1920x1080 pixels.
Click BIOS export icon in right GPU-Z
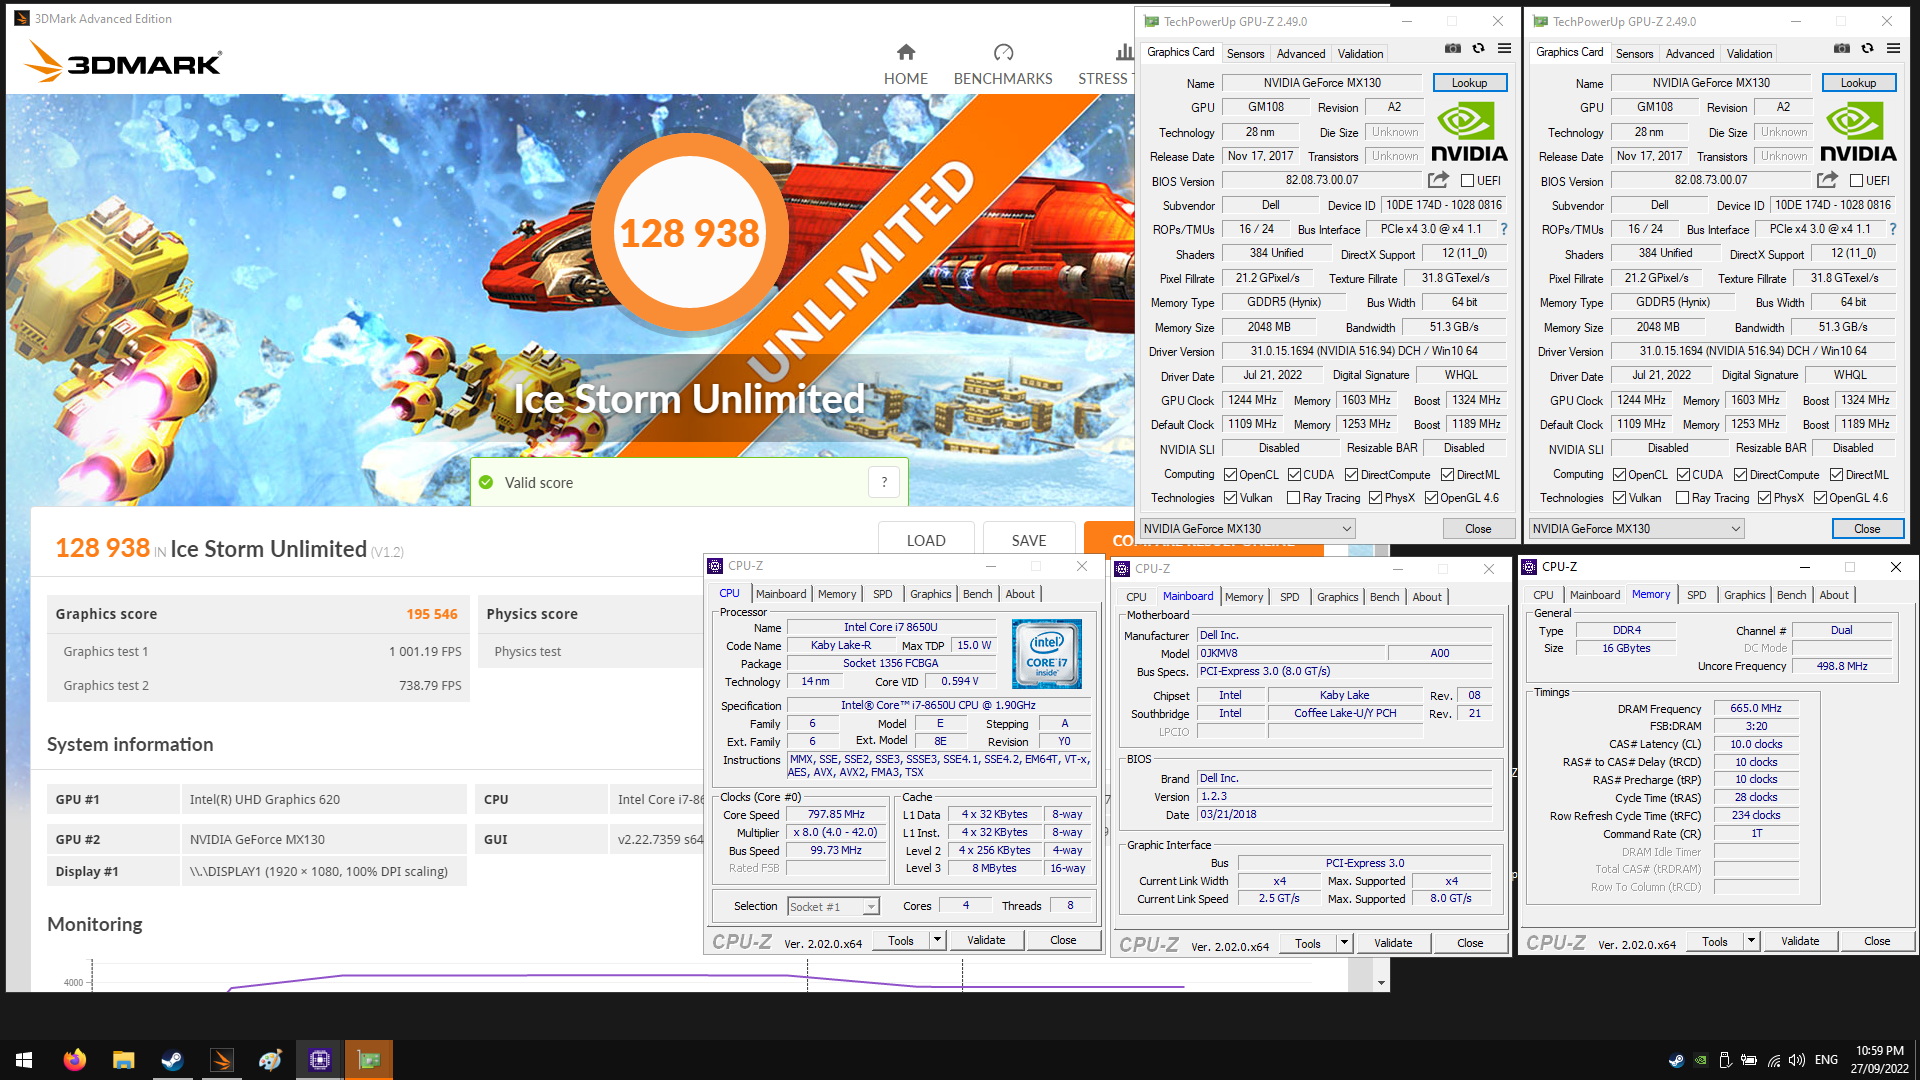(x=1827, y=180)
